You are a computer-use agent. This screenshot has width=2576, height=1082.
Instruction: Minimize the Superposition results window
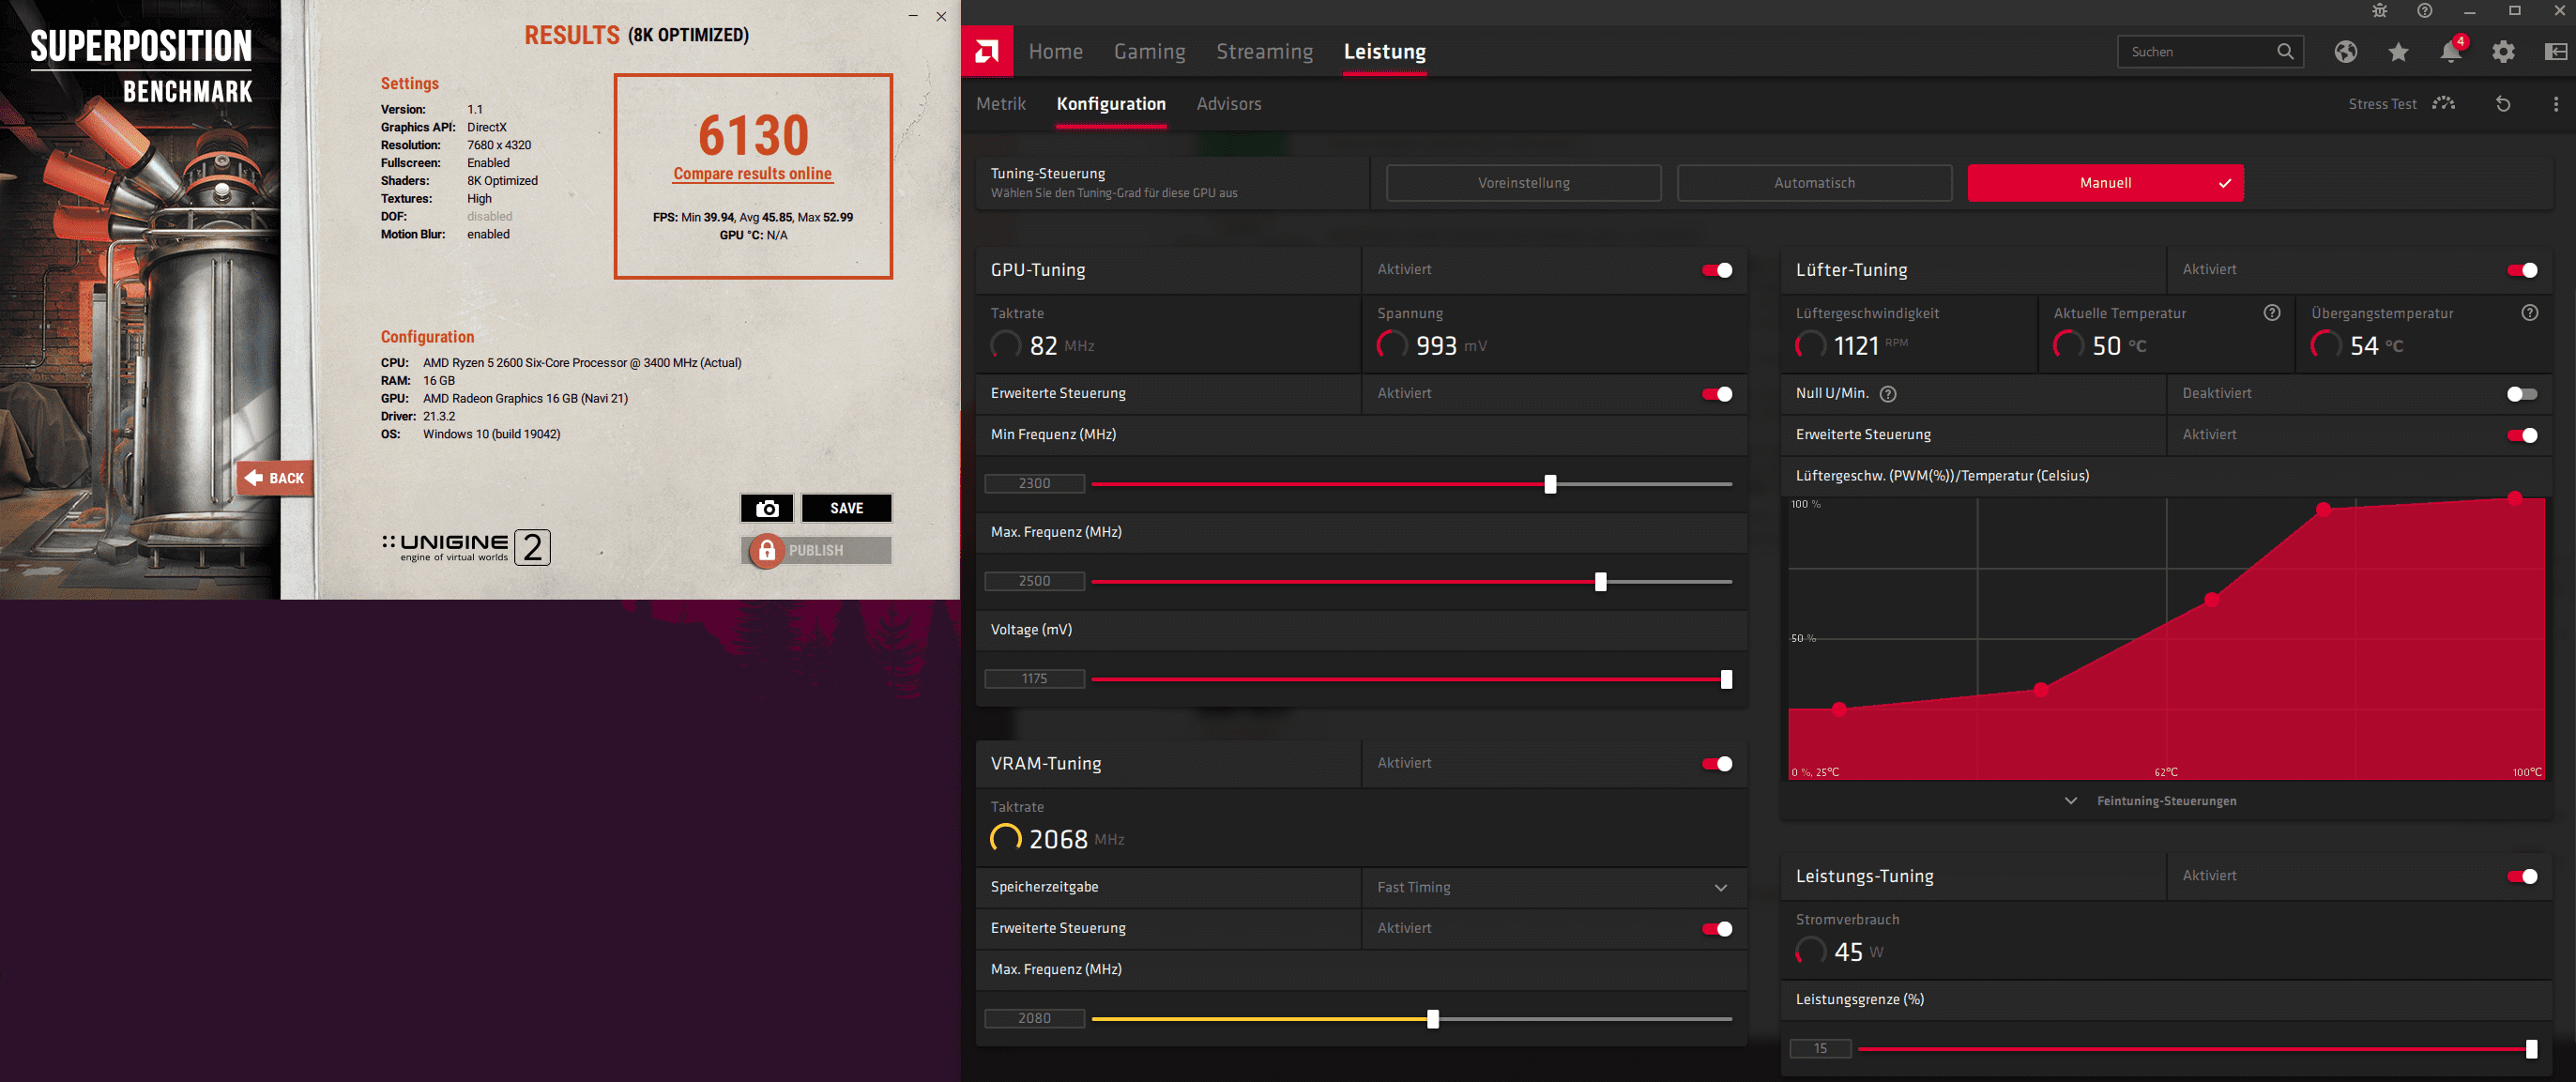tap(913, 16)
